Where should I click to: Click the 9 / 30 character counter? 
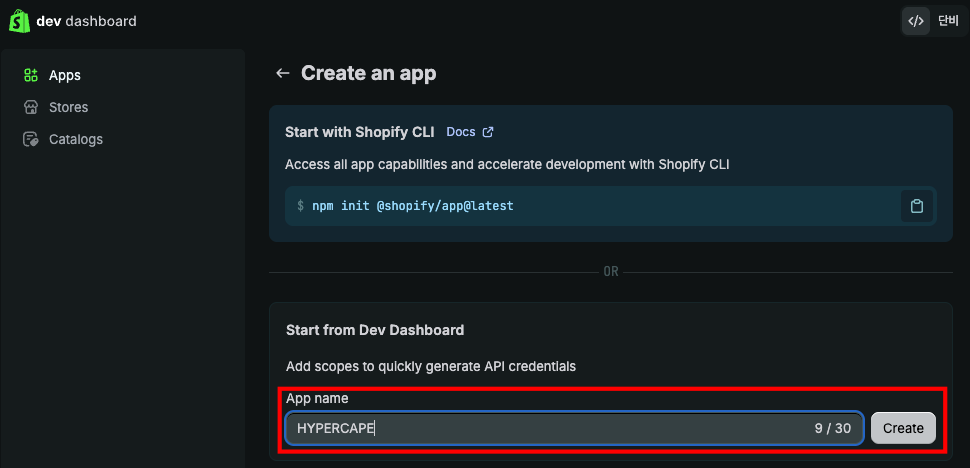[x=833, y=428]
